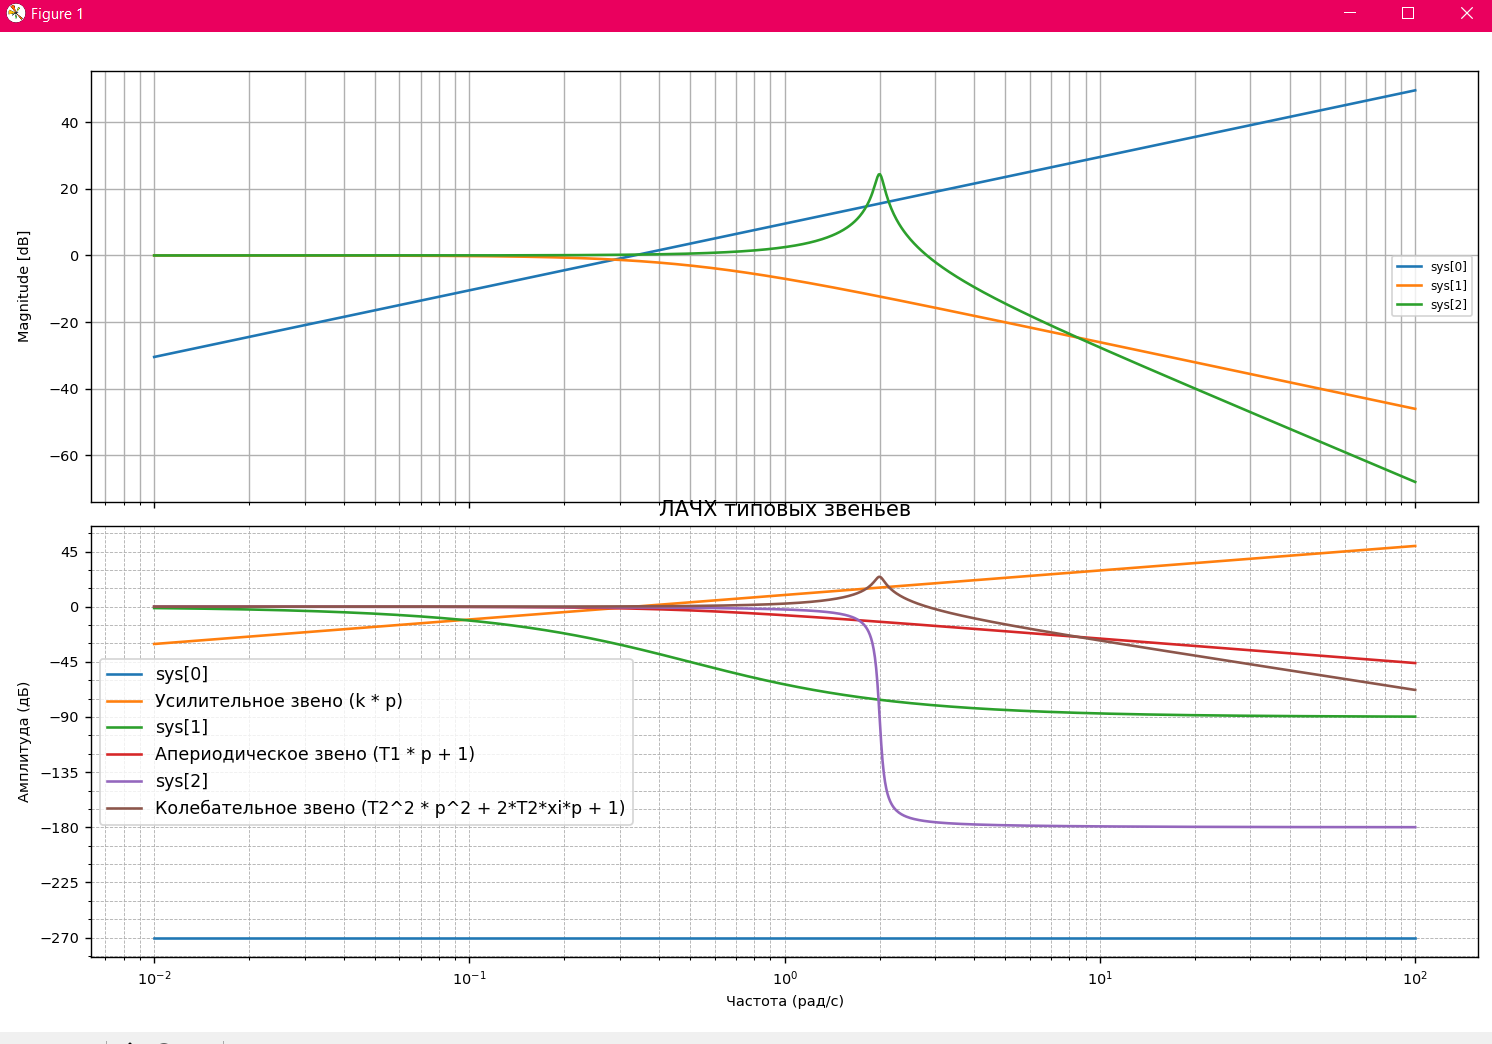The height and width of the screenshot is (1044, 1492).
Task: Click the 'ЛАЧХ типовых звеньев' plot title
Action: coord(784,510)
